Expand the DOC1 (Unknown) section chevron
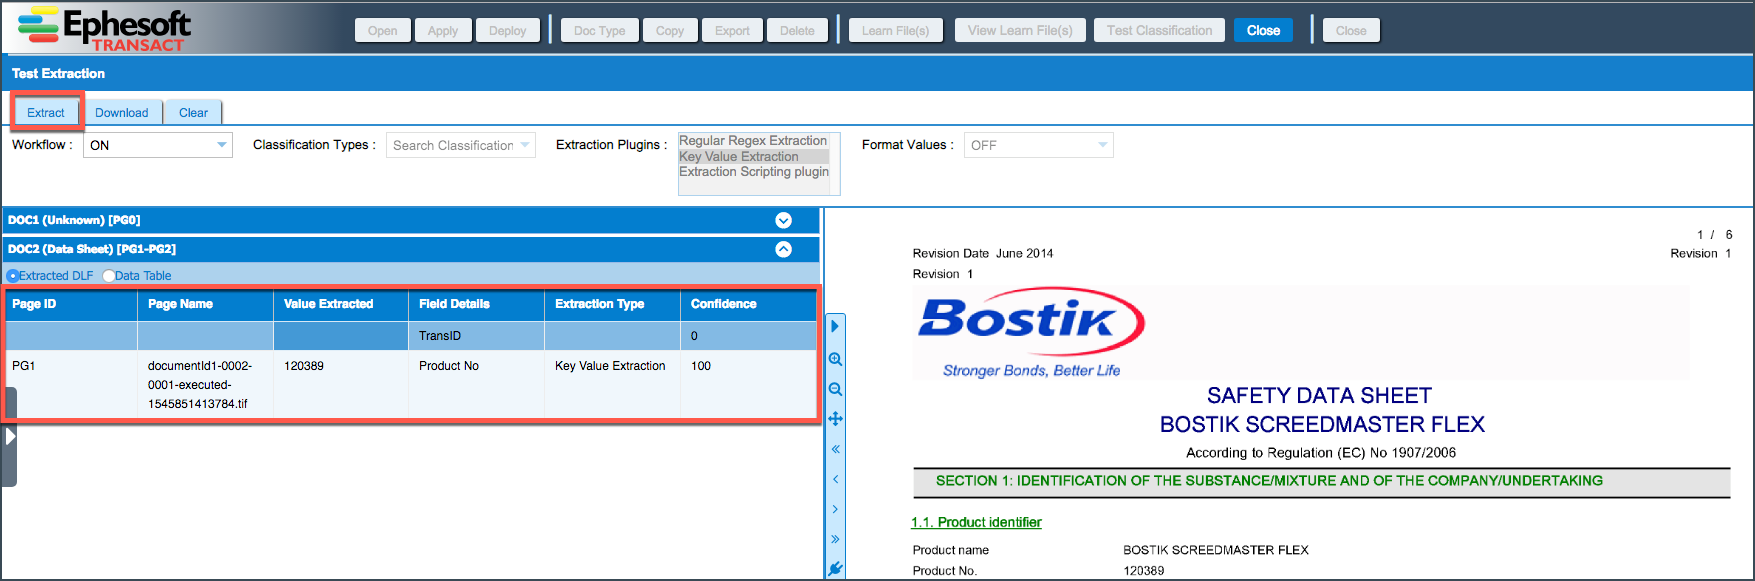 pyautogui.click(x=784, y=220)
